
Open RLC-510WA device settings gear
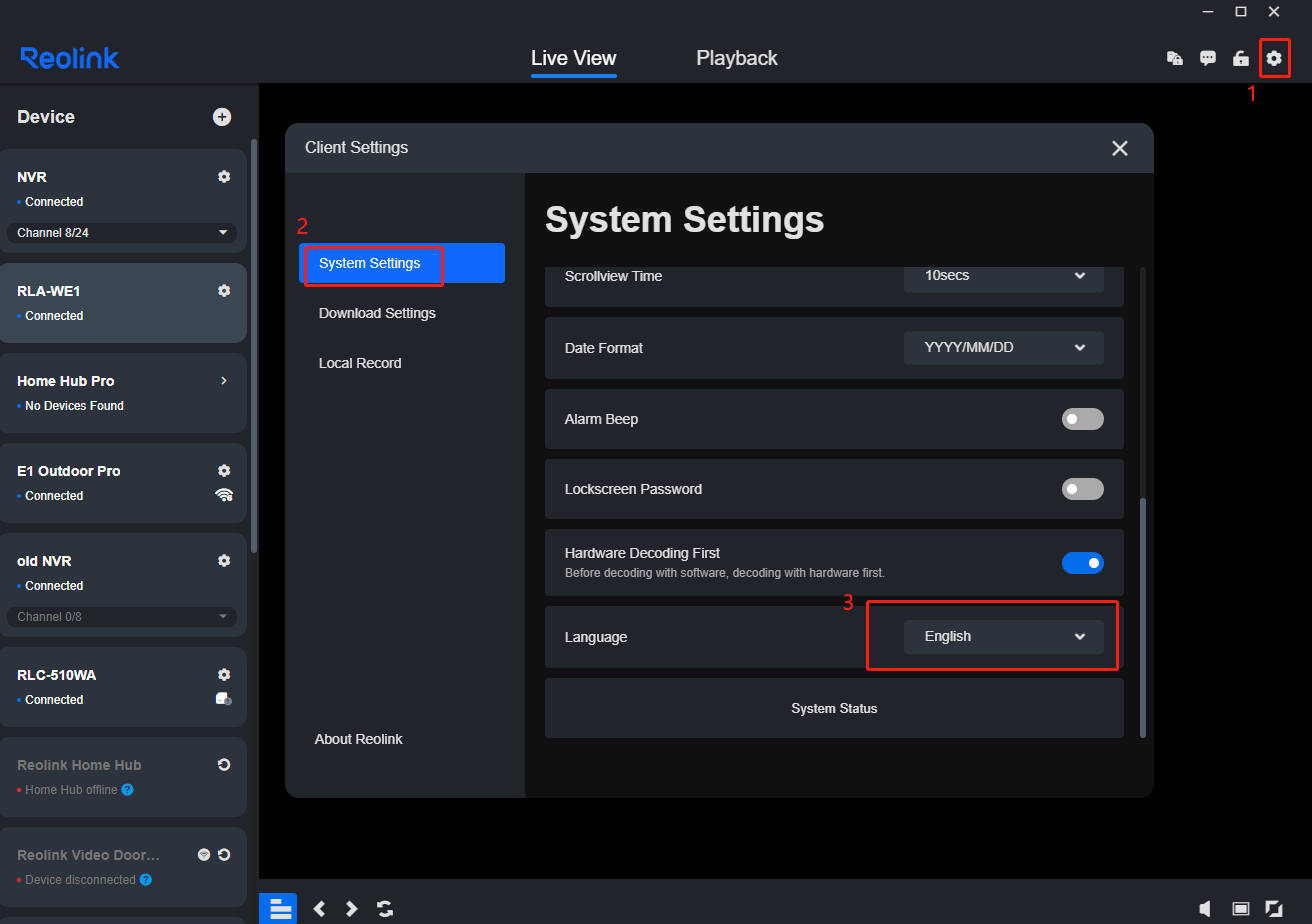click(x=224, y=675)
